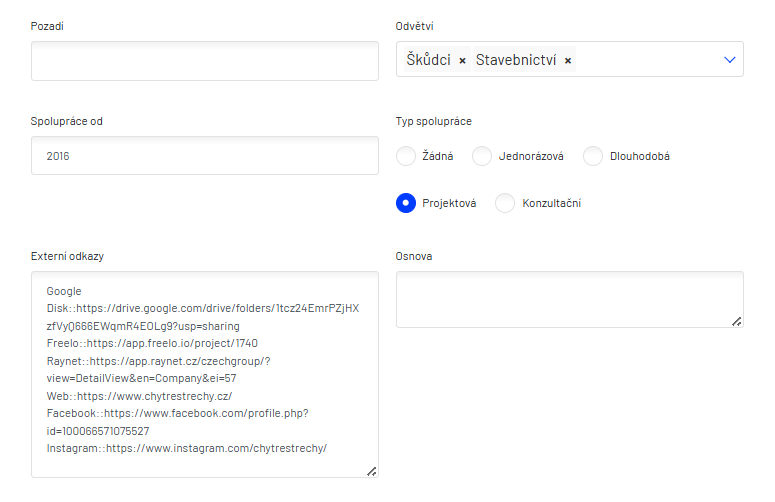Screen dimensions: 775x502
Task: Click into the Spolupráce od field
Action: point(205,156)
